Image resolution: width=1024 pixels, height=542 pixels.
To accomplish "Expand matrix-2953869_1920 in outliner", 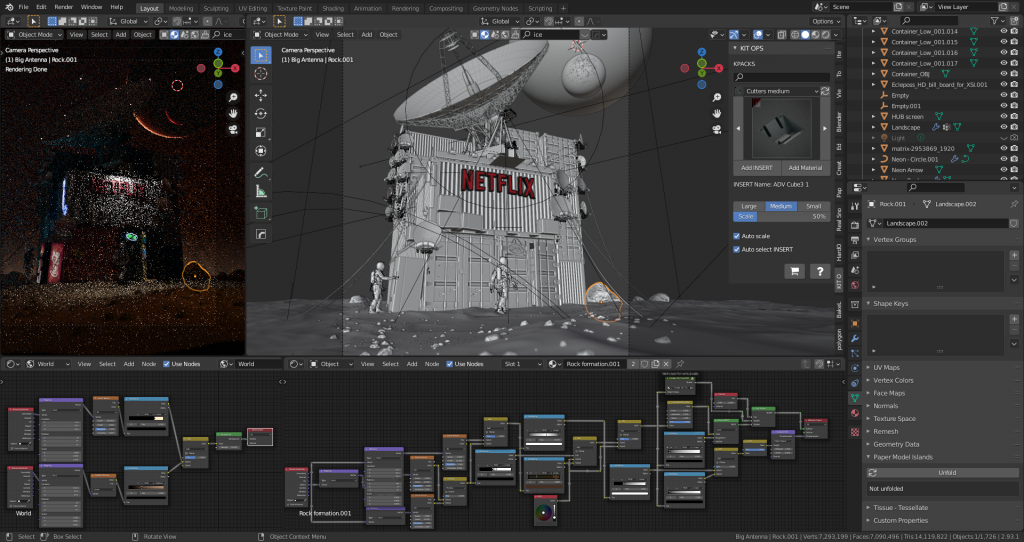I will point(874,148).
